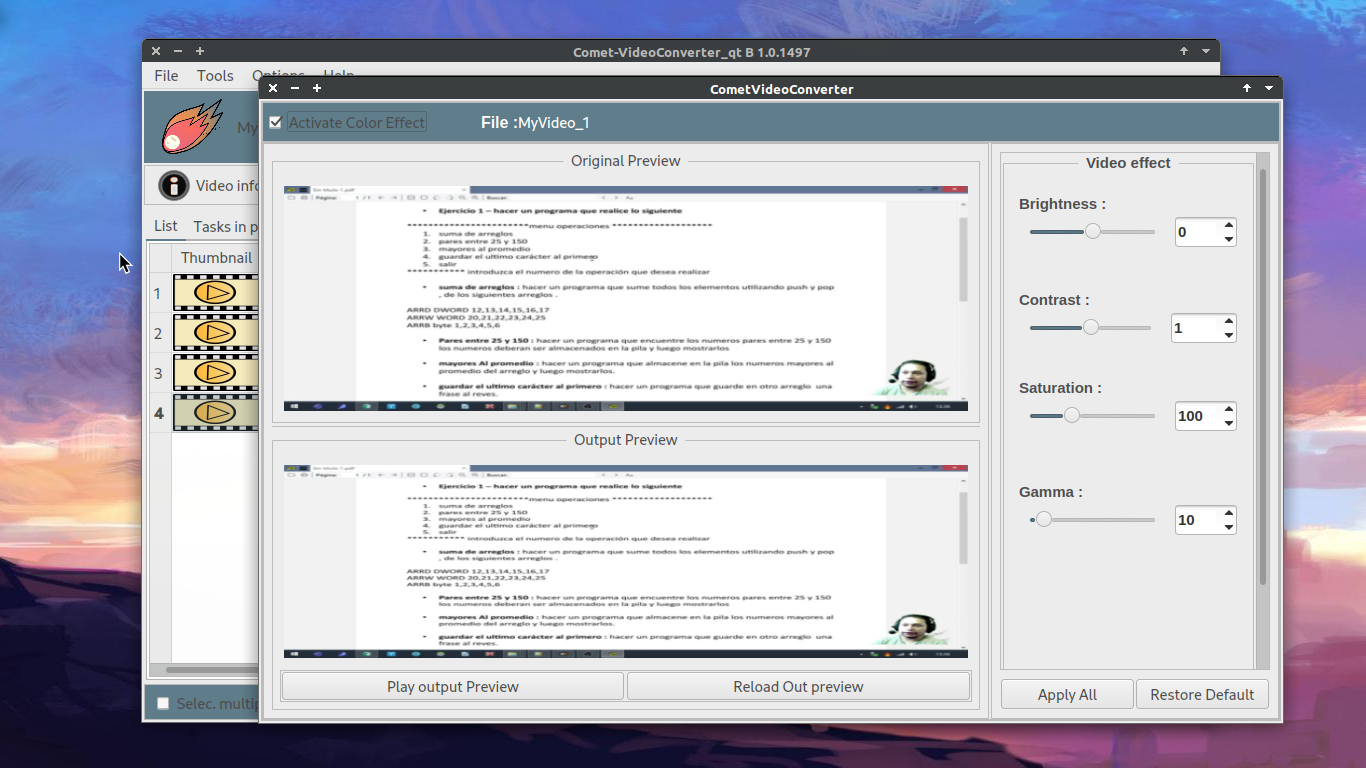The width and height of the screenshot is (1366, 768).
Task: Decrease Gamma value with down arrow
Action: pyautogui.click(x=1229, y=527)
